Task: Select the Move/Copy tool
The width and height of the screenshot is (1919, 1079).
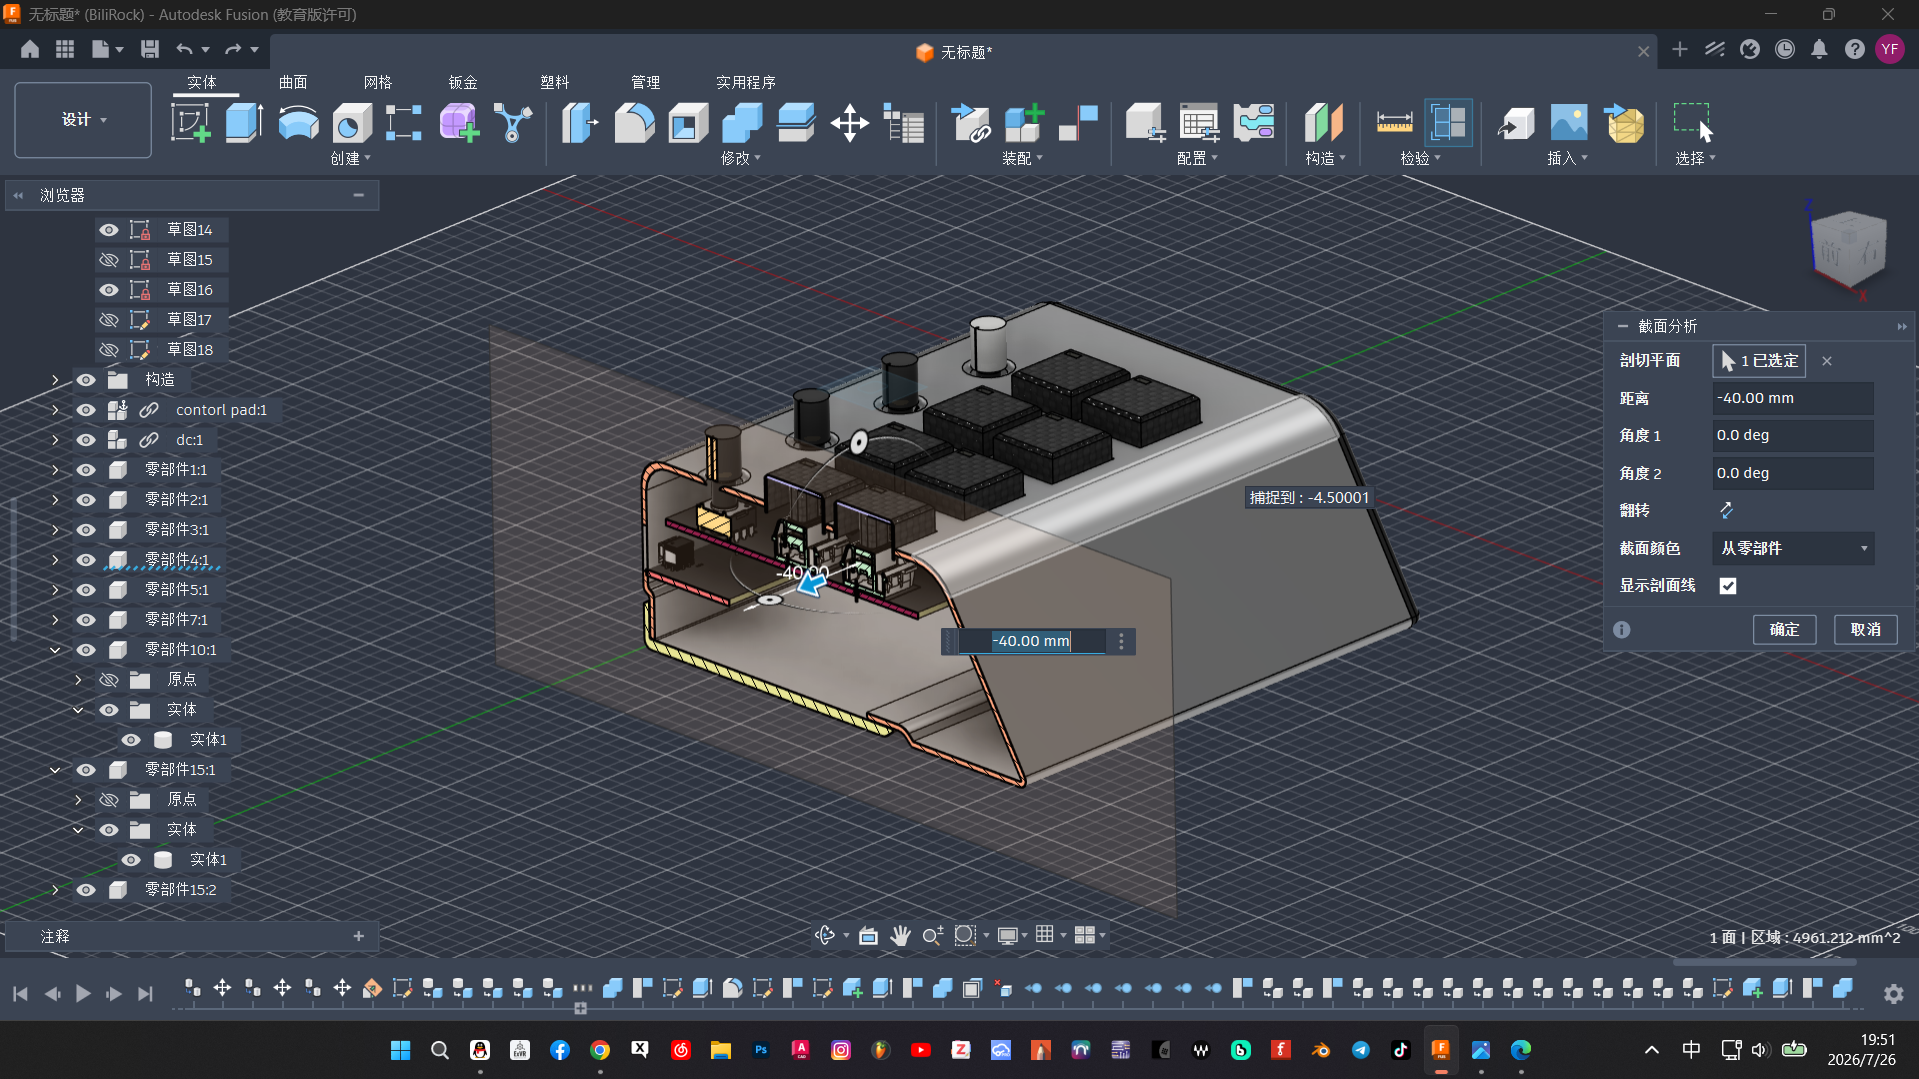Action: pyautogui.click(x=850, y=123)
